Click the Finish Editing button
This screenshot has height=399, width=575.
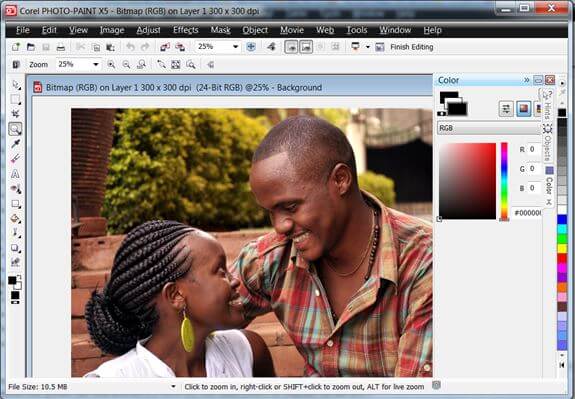click(411, 47)
